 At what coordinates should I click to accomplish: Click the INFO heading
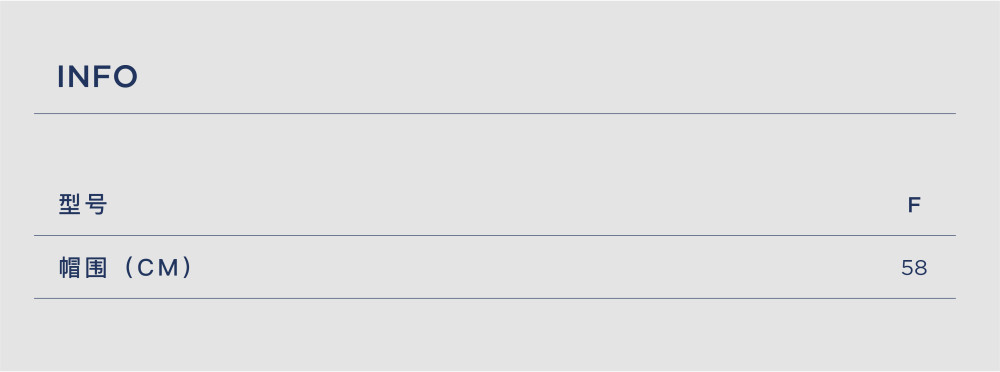[x=98, y=77]
